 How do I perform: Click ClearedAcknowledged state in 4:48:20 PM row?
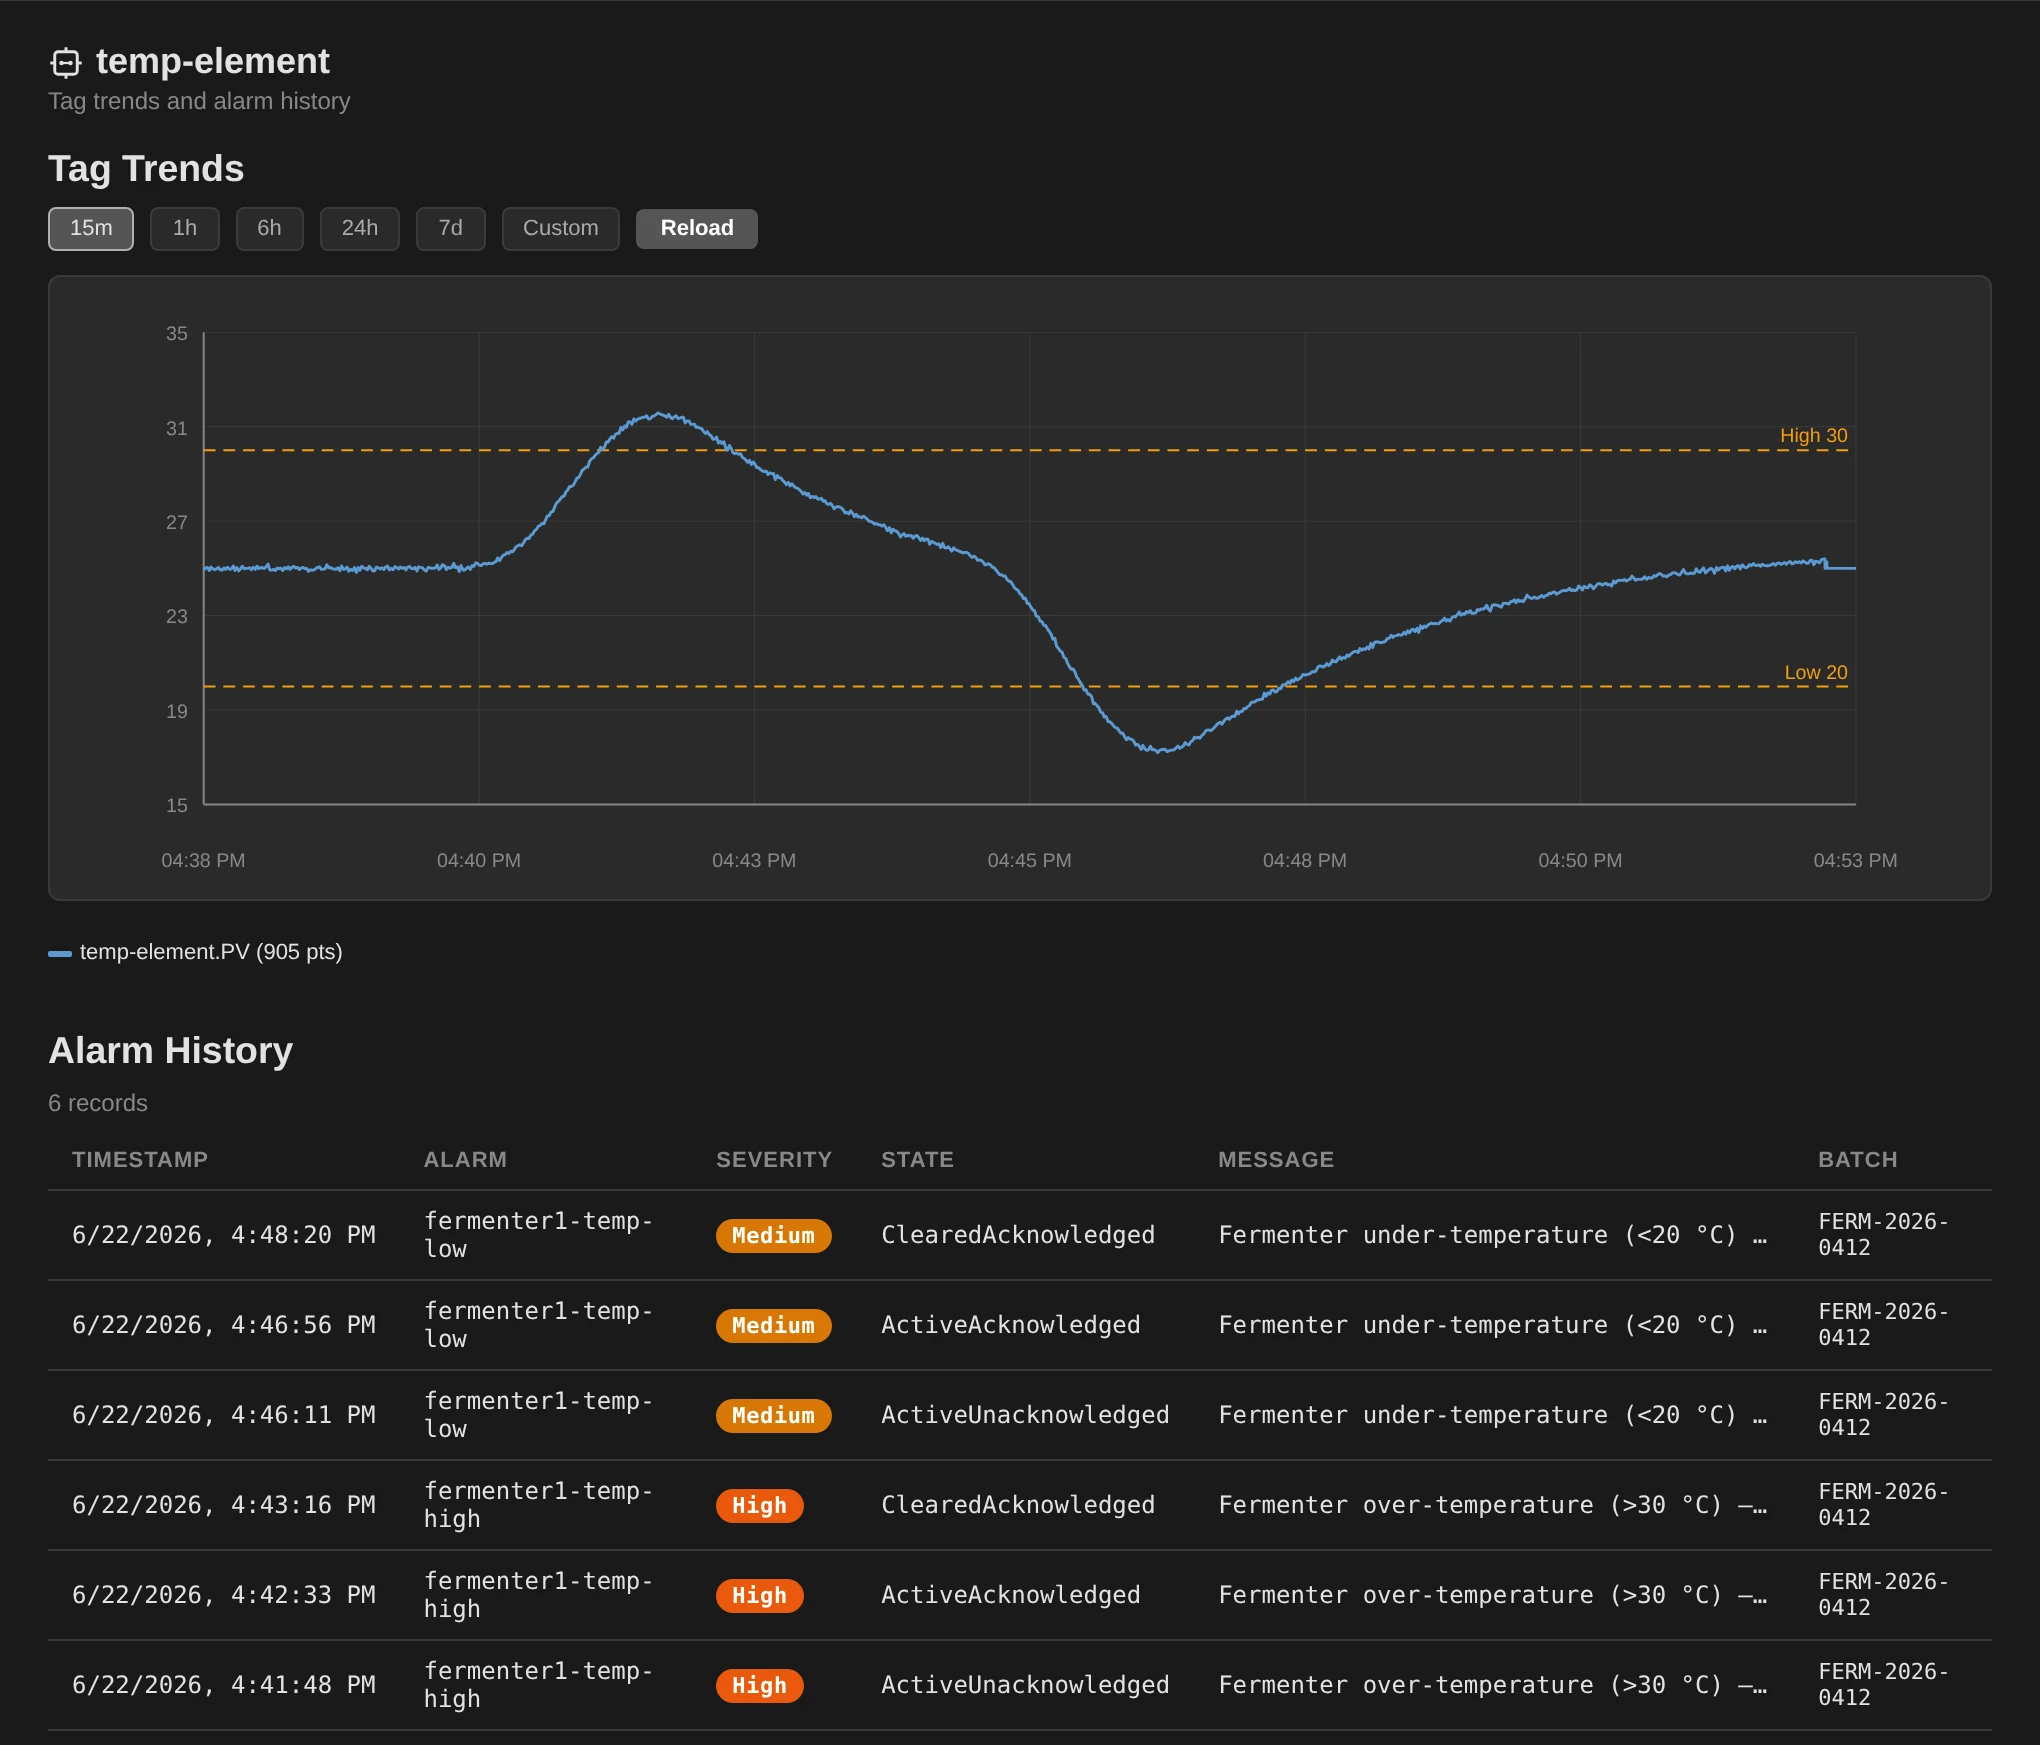coord(1018,1236)
